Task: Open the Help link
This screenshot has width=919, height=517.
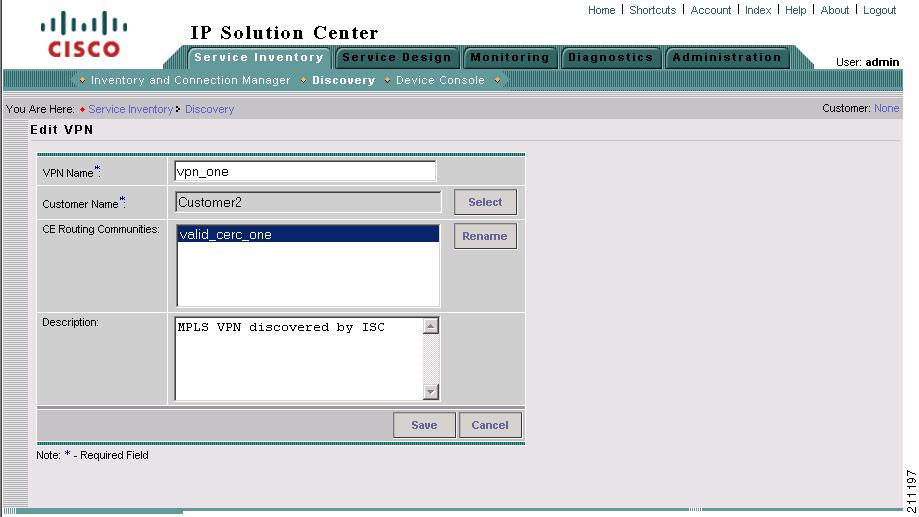Action: pyautogui.click(x=795, y=10)
